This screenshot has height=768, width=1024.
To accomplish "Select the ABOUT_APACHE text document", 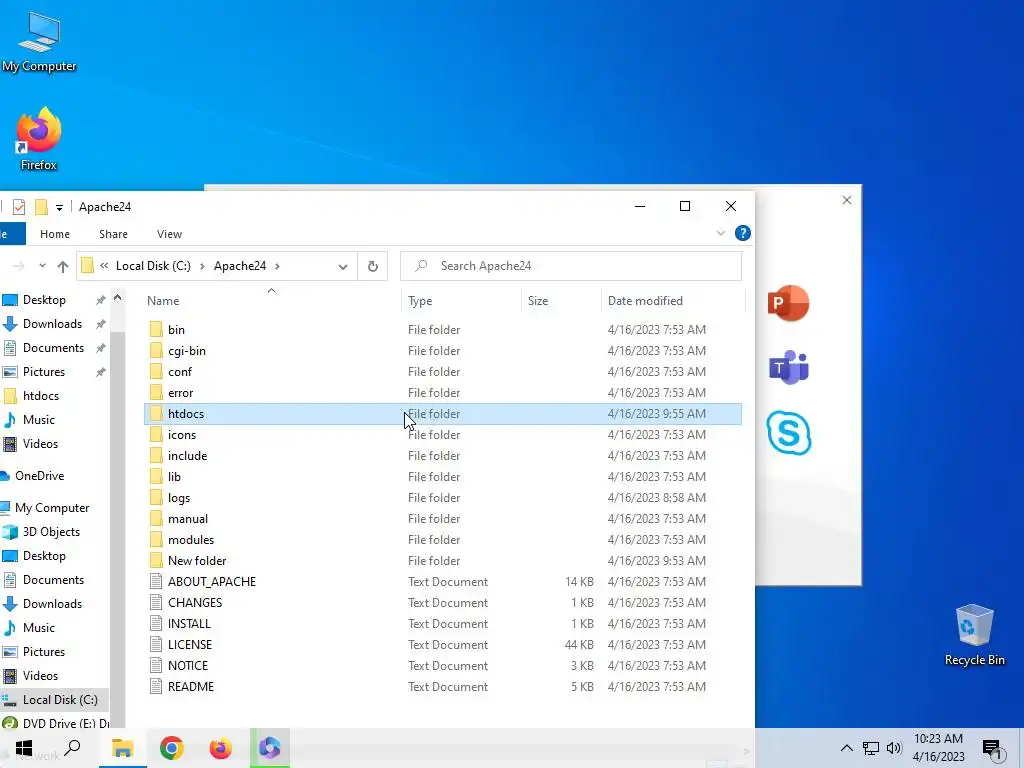I will (443, 582).
